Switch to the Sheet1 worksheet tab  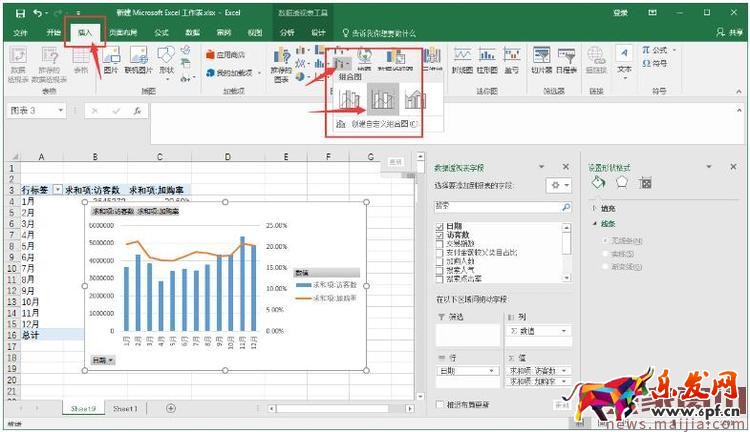[x=125, y=408]
